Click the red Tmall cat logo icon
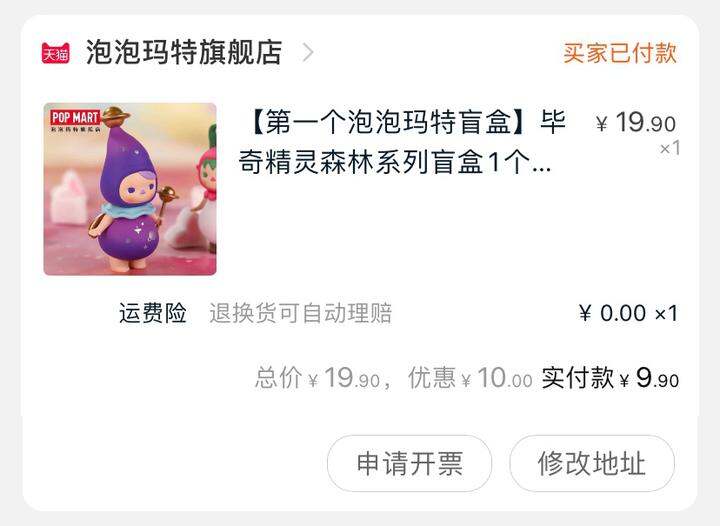 (x=56, y=53)
